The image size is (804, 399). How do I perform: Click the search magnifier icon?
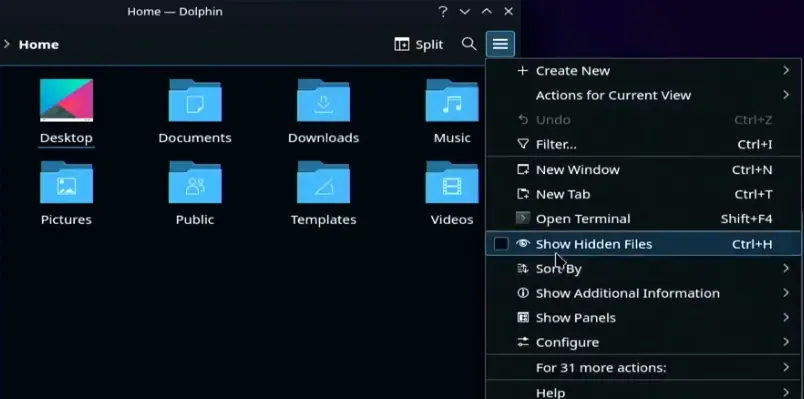click(469, 44)
